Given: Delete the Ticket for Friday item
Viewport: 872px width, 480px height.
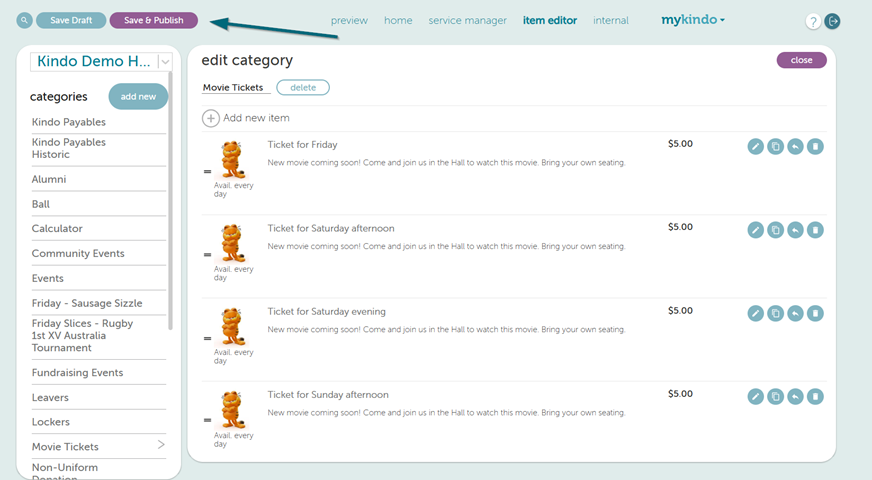Looking at the screenshot, I should tap(815, 147).
